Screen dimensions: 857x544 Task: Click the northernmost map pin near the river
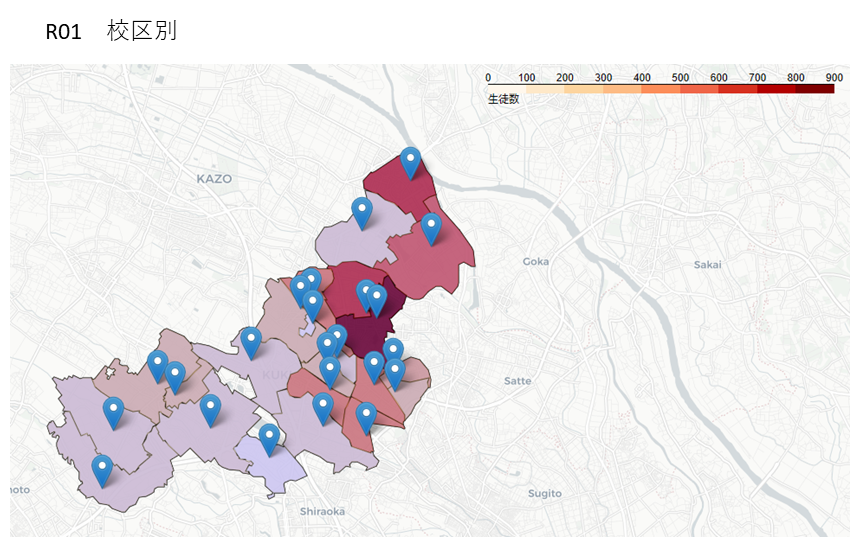click(x=410, y=162)
